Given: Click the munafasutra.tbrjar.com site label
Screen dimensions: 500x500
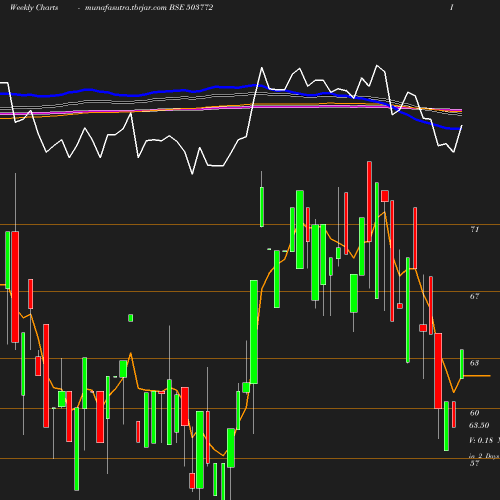Looking at the screenshot, I should [126, 8].
